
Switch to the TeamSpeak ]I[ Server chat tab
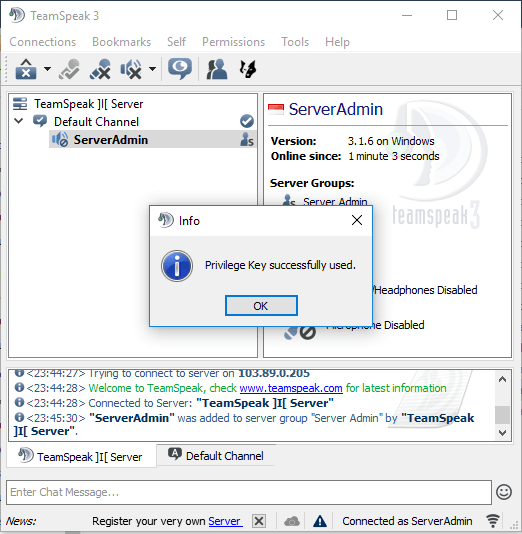coord(81,456)
